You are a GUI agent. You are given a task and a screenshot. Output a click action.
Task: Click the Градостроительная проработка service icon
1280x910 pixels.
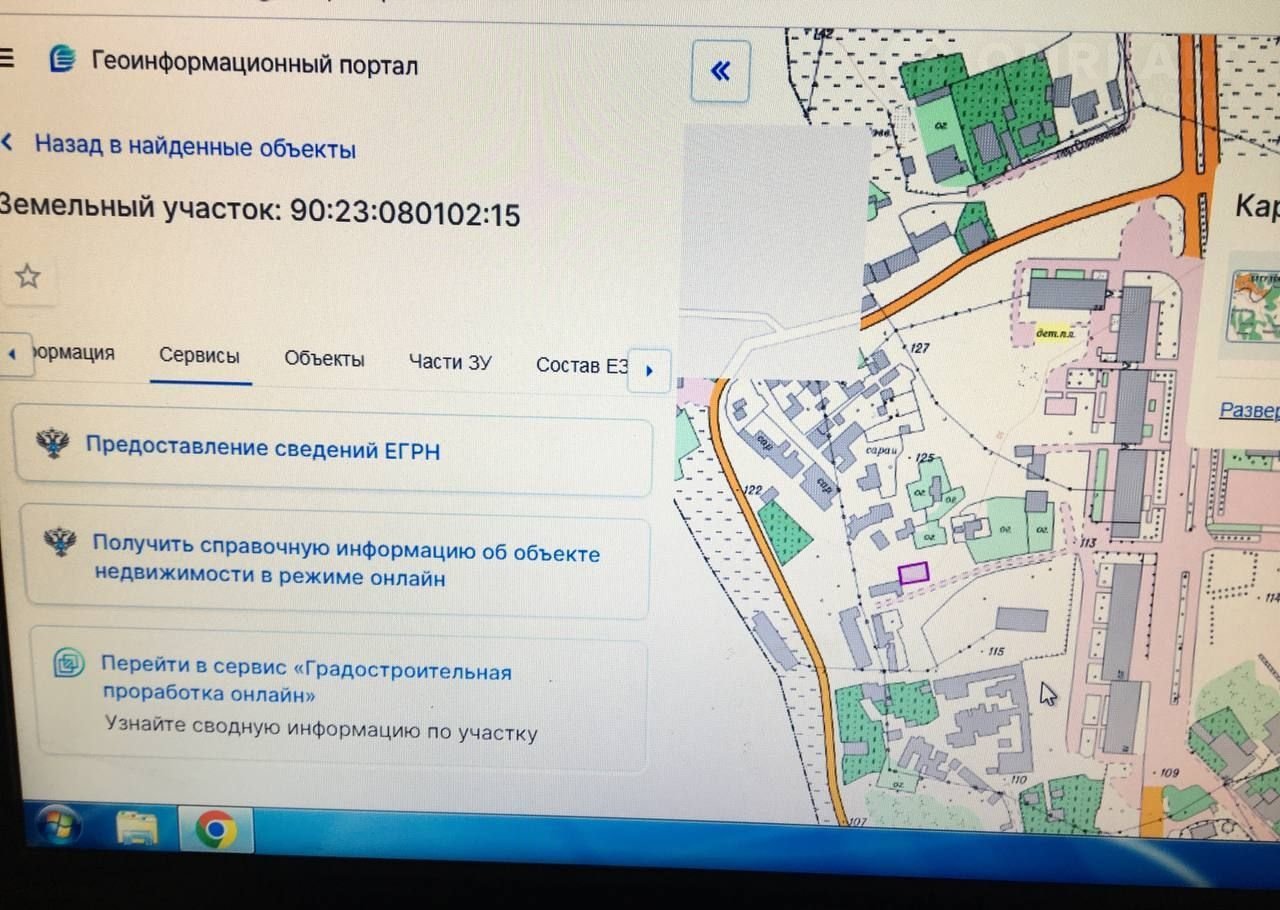[69, 663]
